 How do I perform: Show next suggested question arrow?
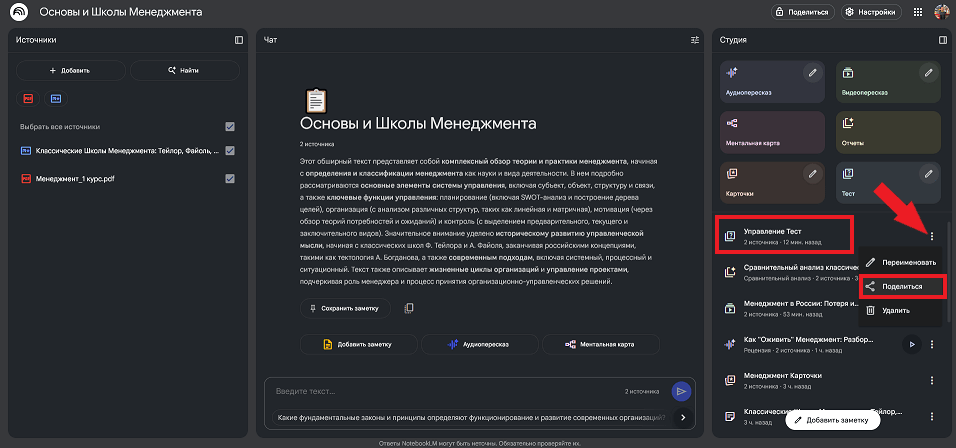pyautogui.click(x=683, y=418)
